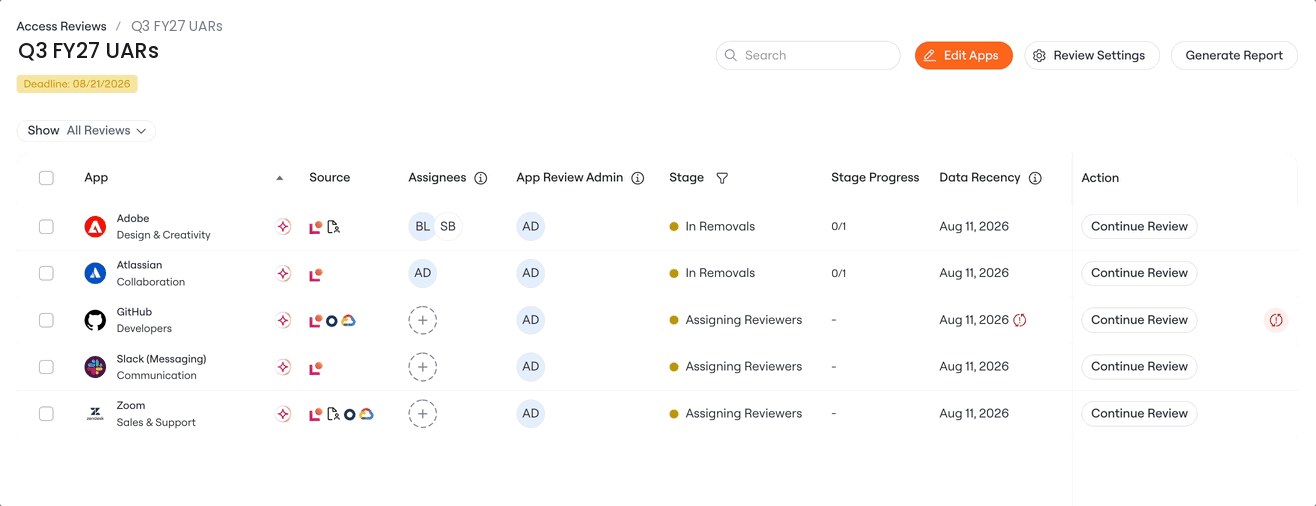Click the red sync icon at GitHub row's end

point(1276,320)
